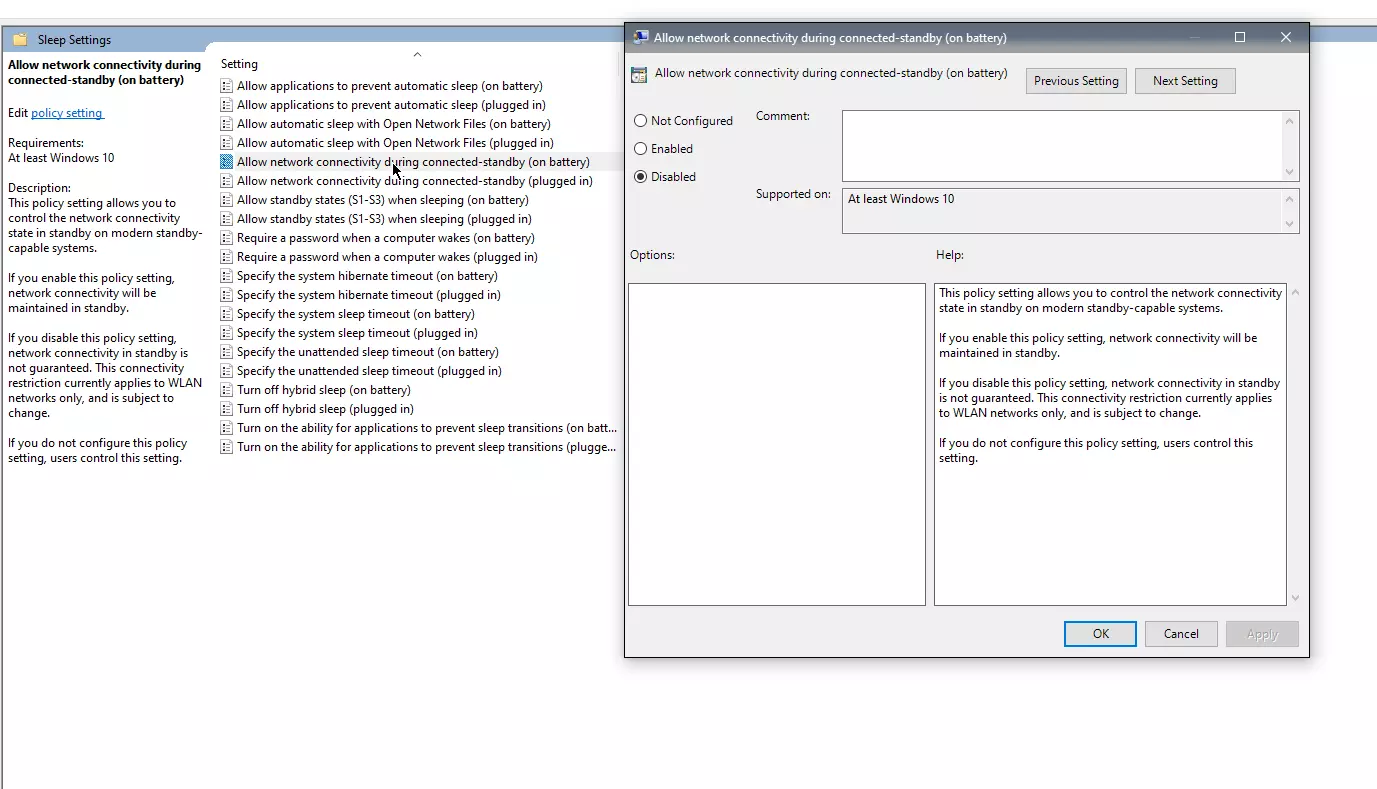Click icon for Turn off hybrid sleep (plugged in)
Screen dimensions: 1377x789
click(227, 409)
